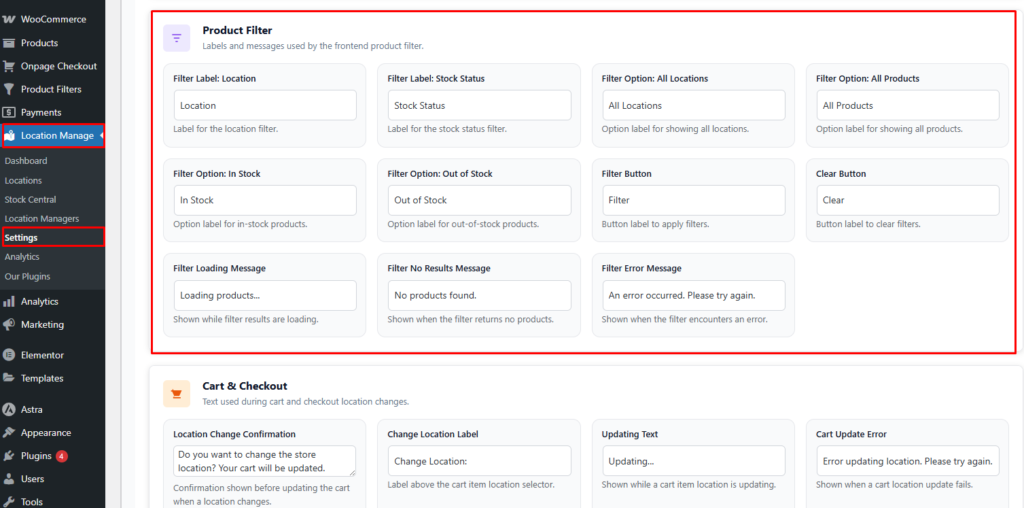Screen dimensions: 1024x508
Task: Click the WooCommerce icon in sidebar
Action: click(9, 19)
